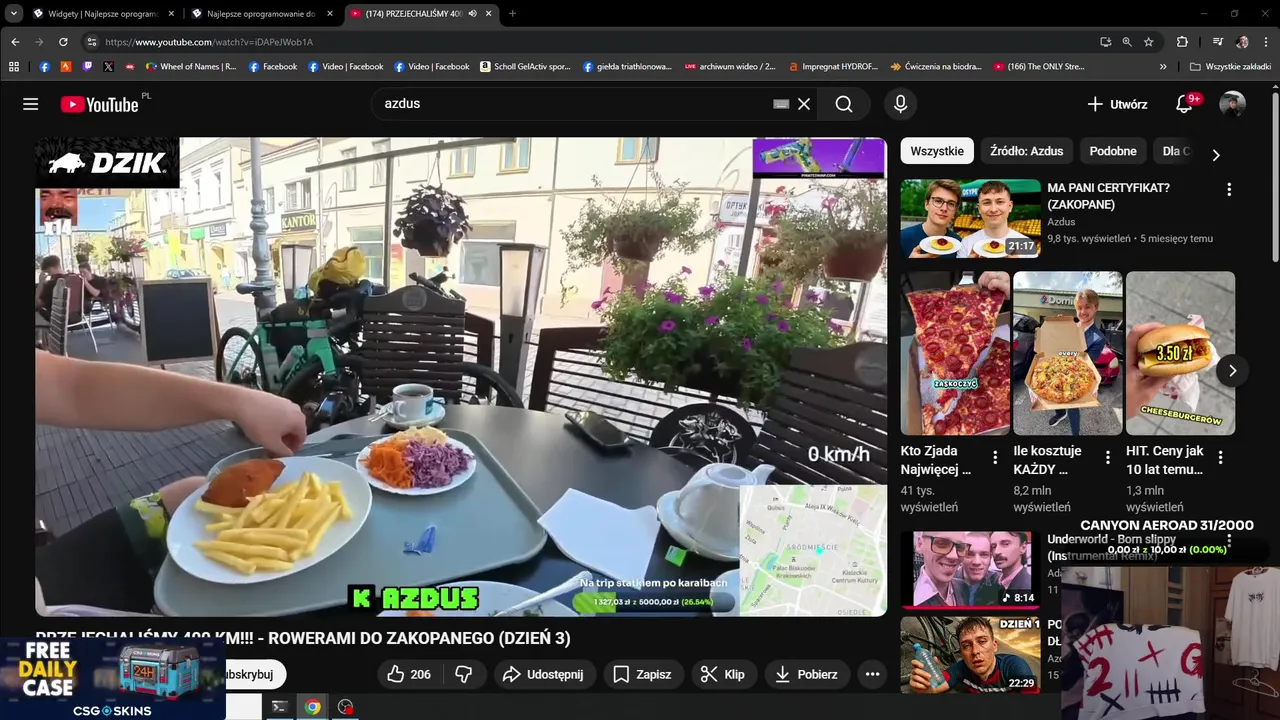Open Wszystkie zakładki bookmarks folder
Image resolution: width=1280 pixels, height=720 pixels.
click(x=1230, y=67)
